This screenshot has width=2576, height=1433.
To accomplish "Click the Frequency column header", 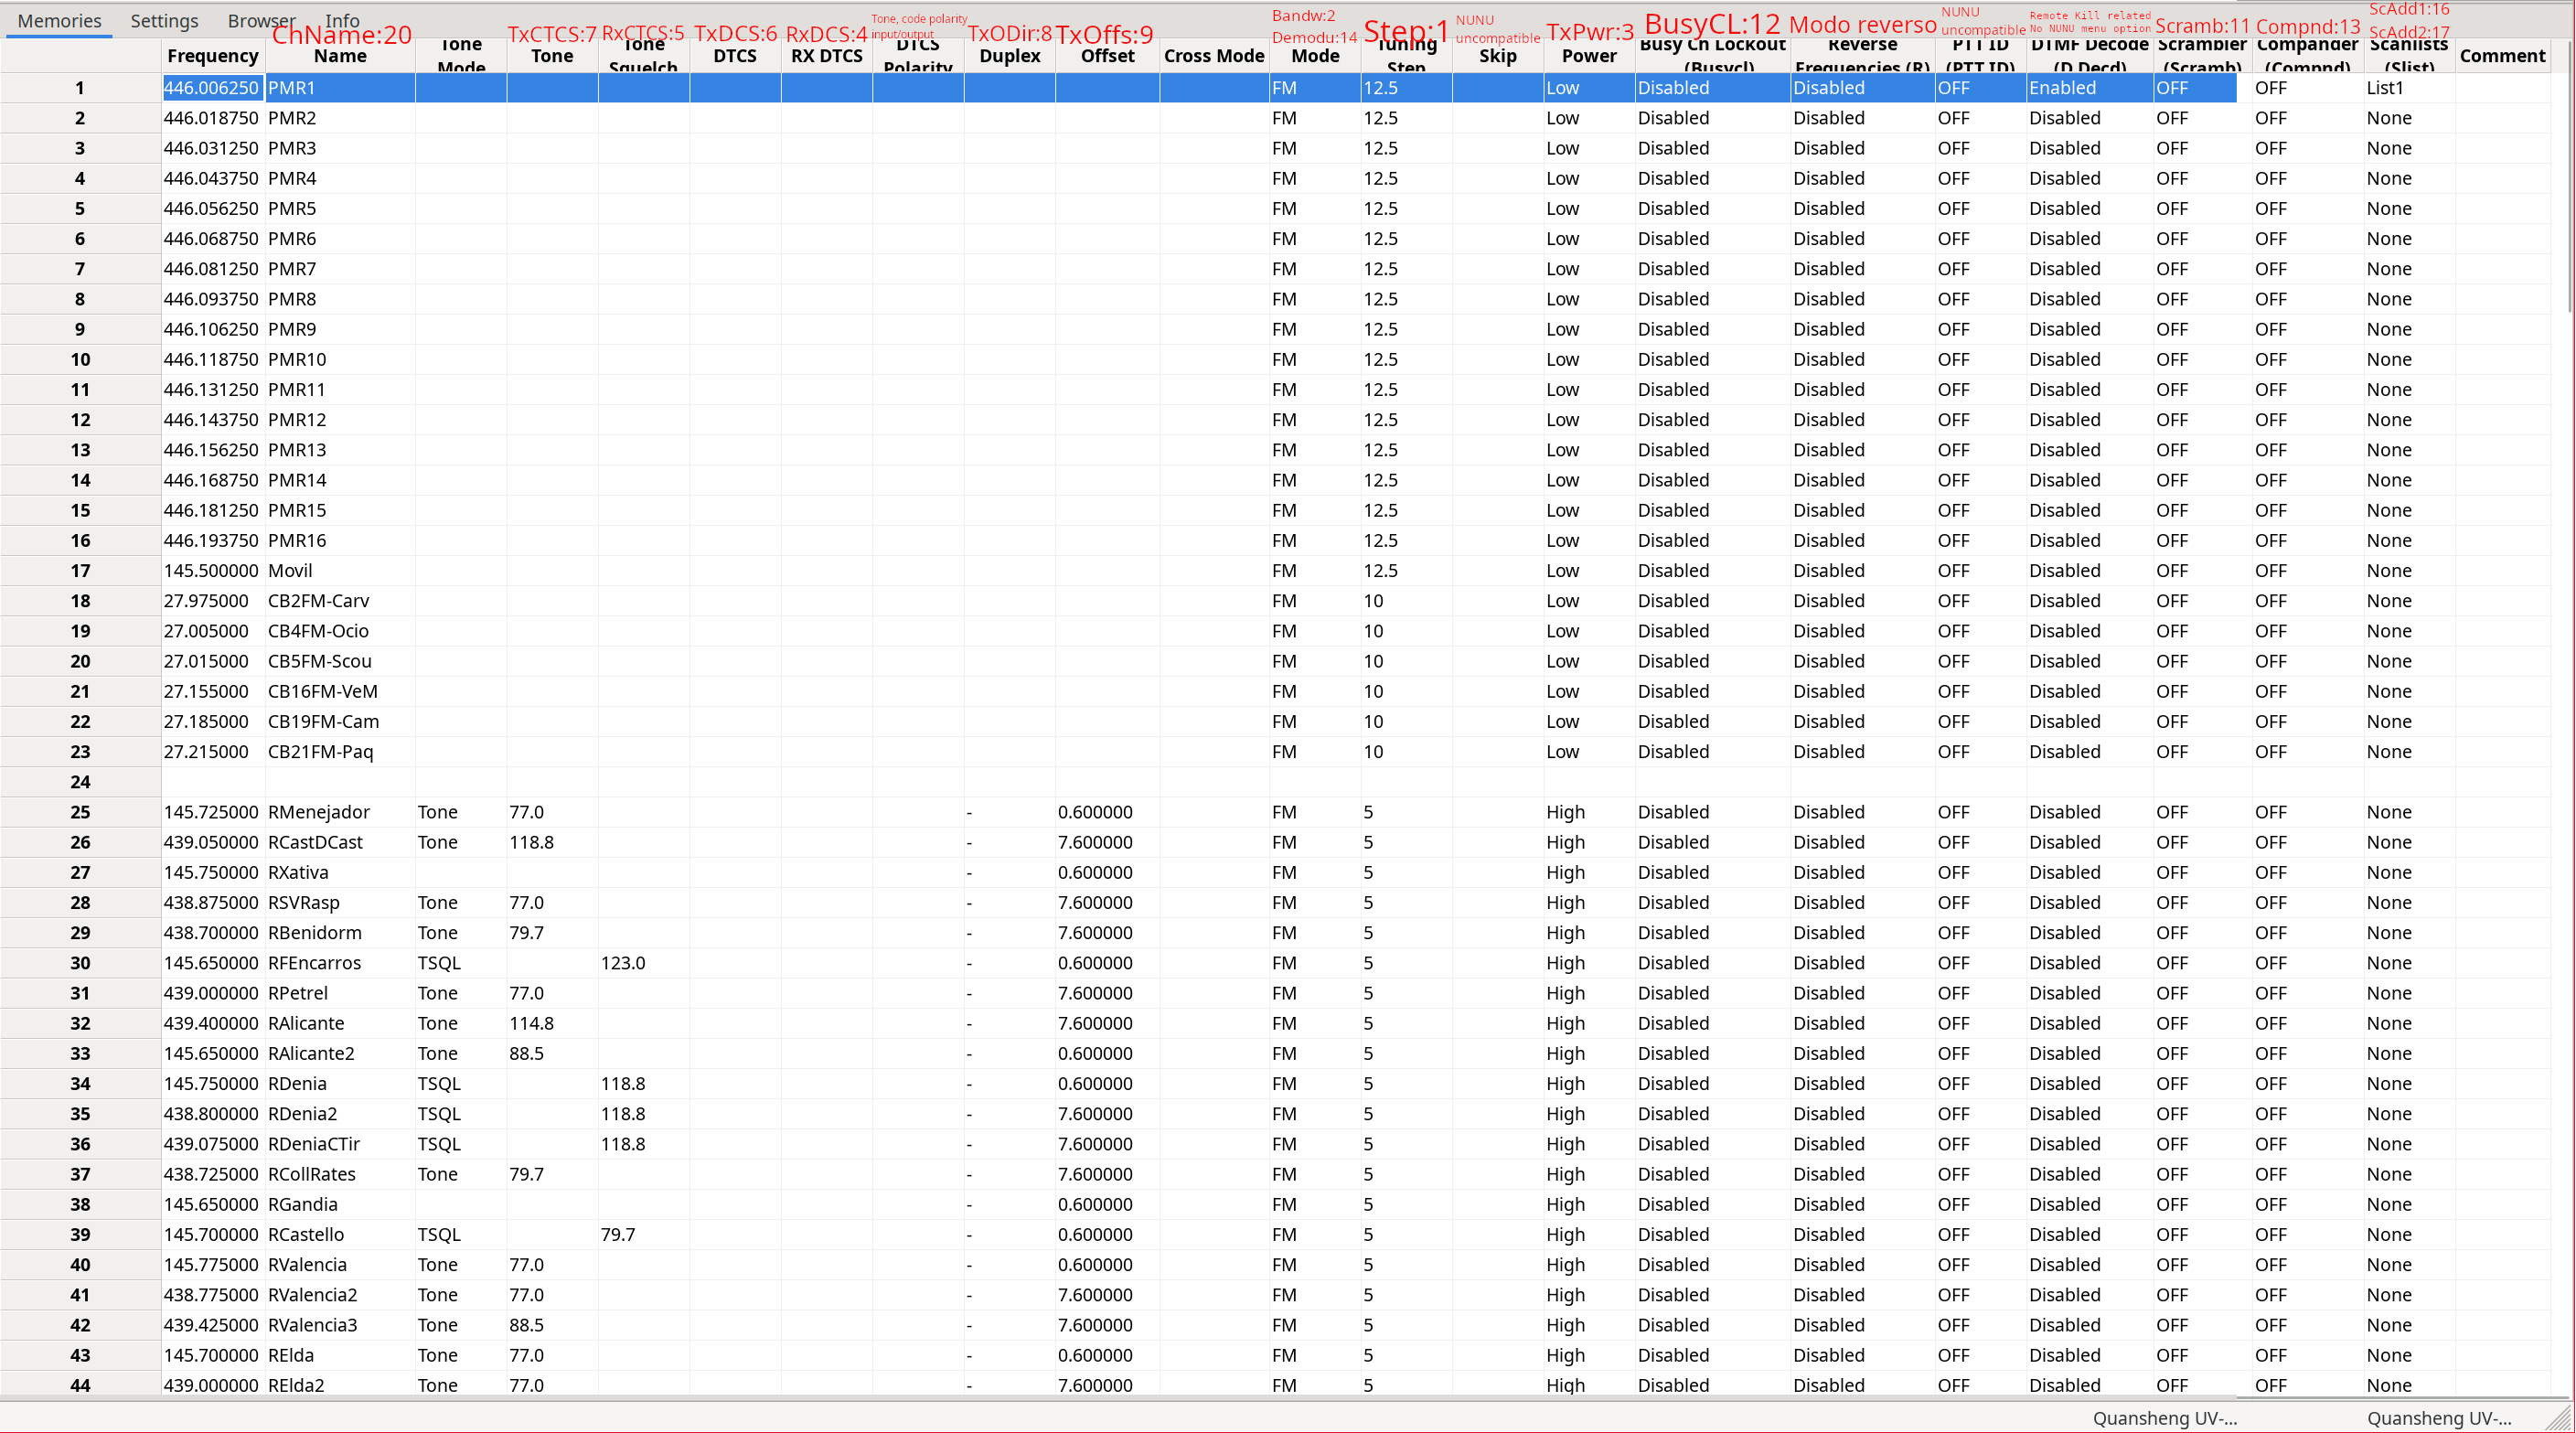I will coord(212,56).
